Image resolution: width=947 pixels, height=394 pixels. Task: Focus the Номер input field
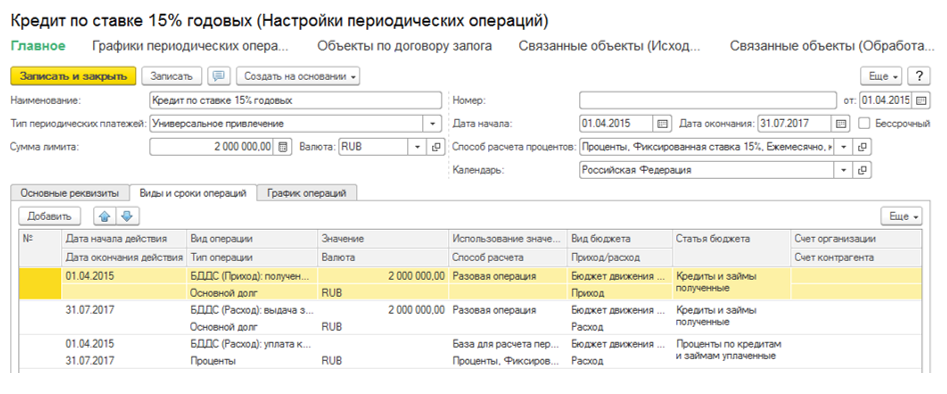click(x=708, y=100)
